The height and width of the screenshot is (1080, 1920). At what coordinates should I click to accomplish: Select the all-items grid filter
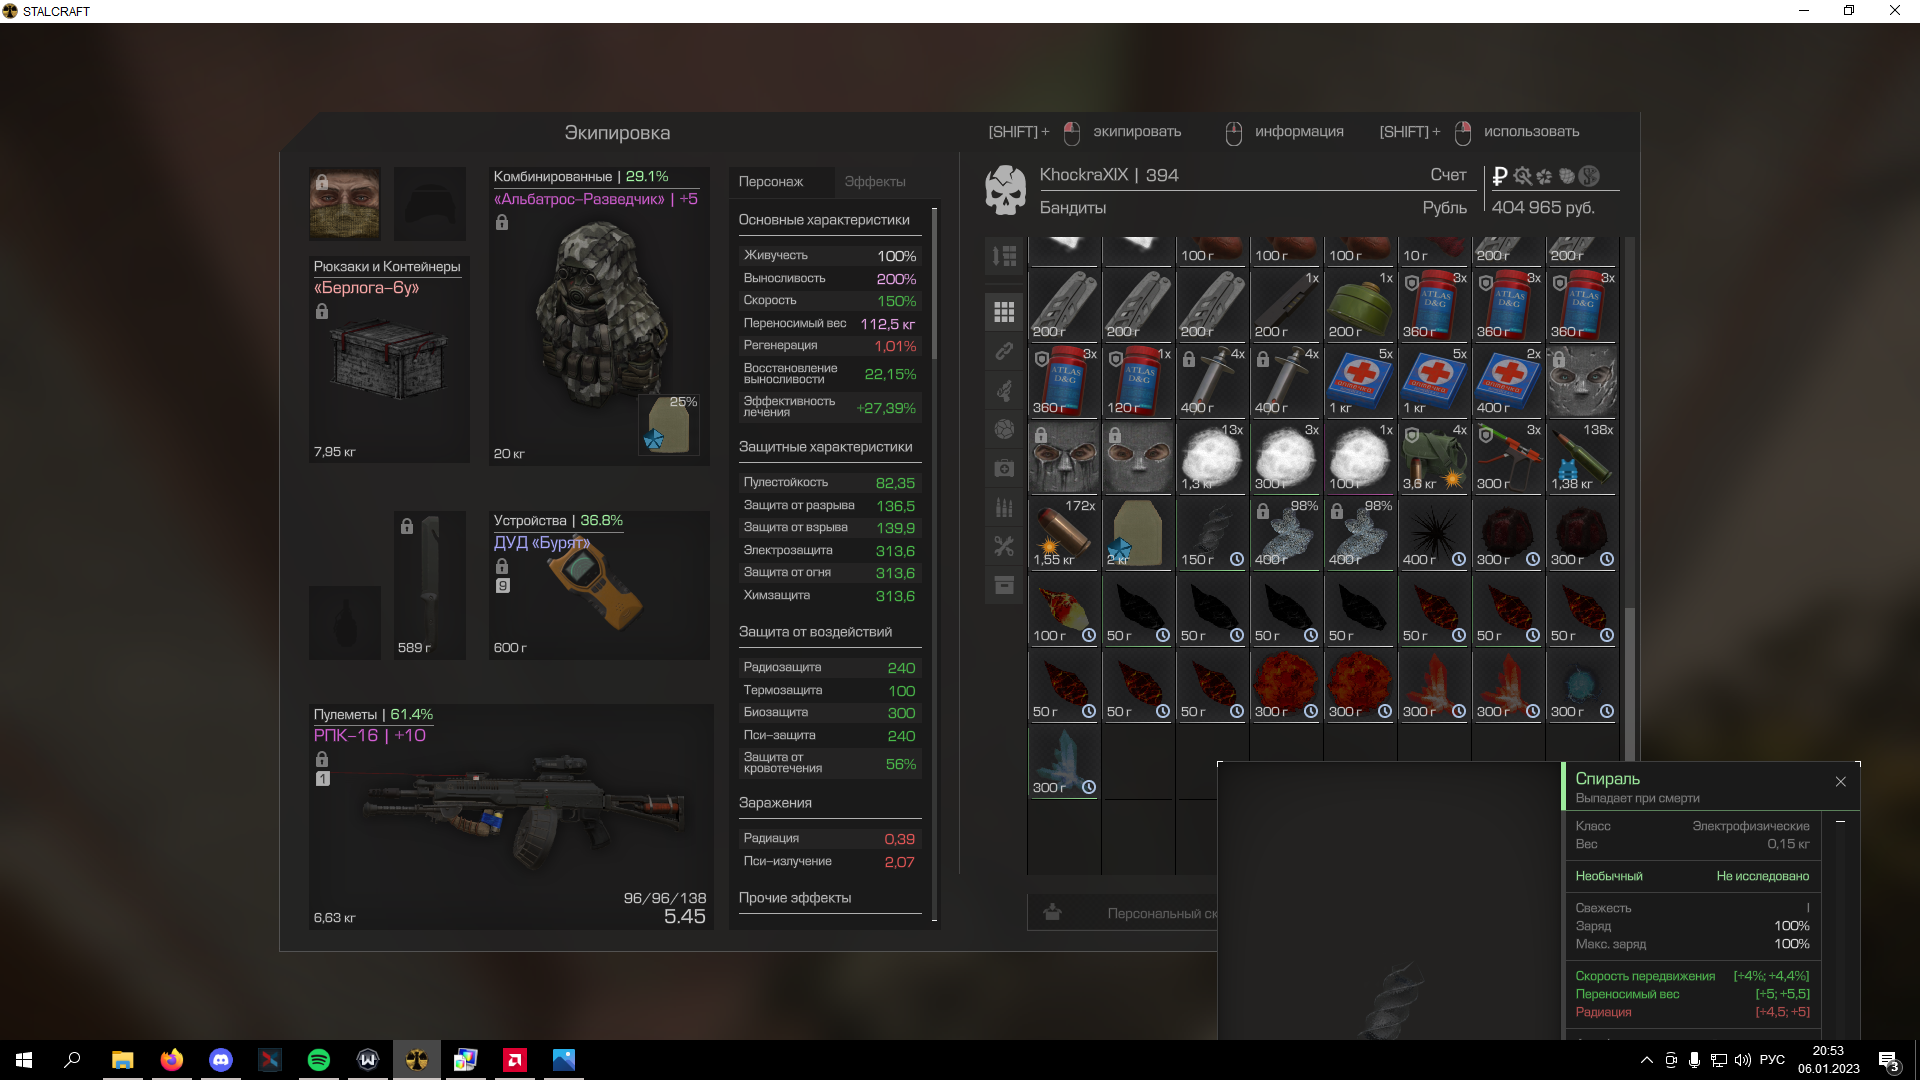point(1004,312)
